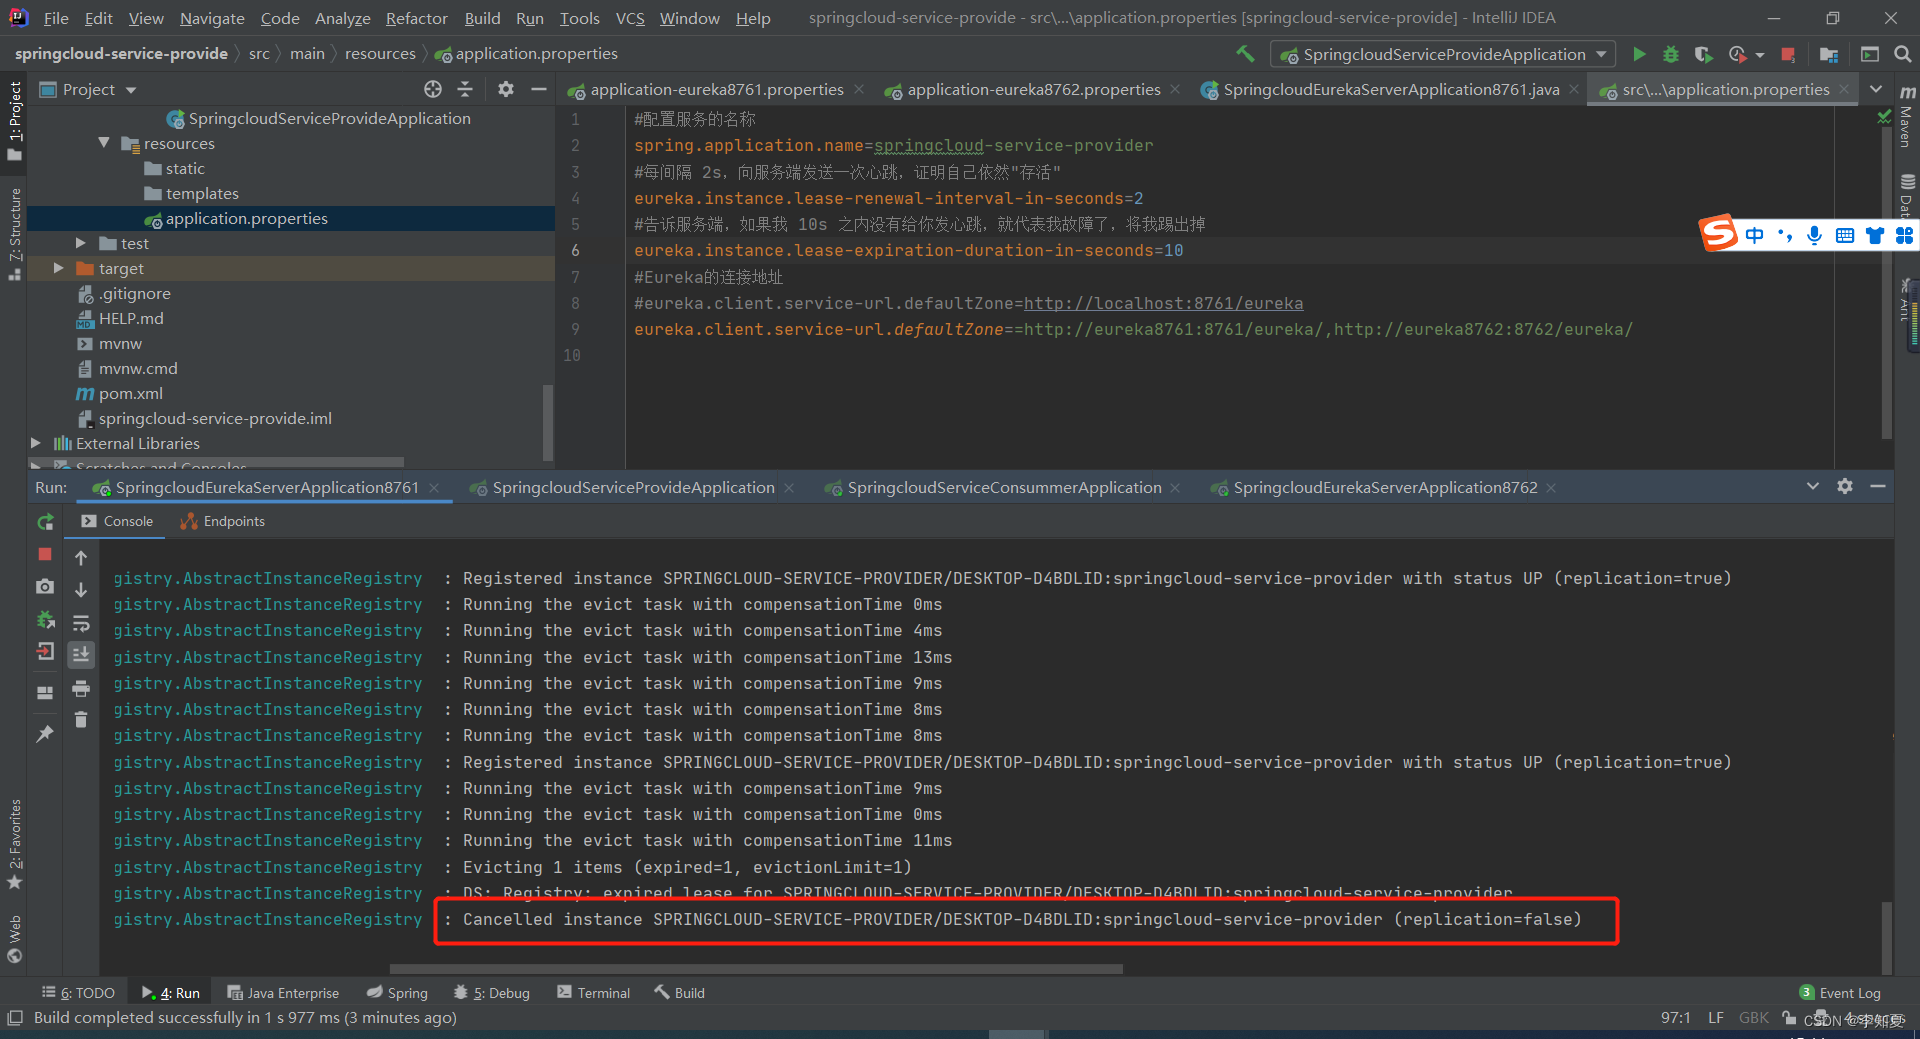This screenshot has width=1920, height=1039.
Task: Click Sogou voice input microphone
Action: pyautogui.click(x=1814, y=235)
